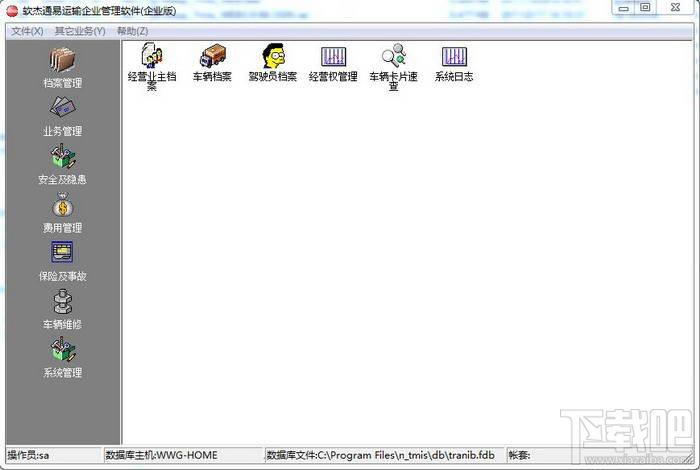The height and width of the screenshot is (470, 700).
Task: Click 帐套 status bar field
Action: point(598,455)
